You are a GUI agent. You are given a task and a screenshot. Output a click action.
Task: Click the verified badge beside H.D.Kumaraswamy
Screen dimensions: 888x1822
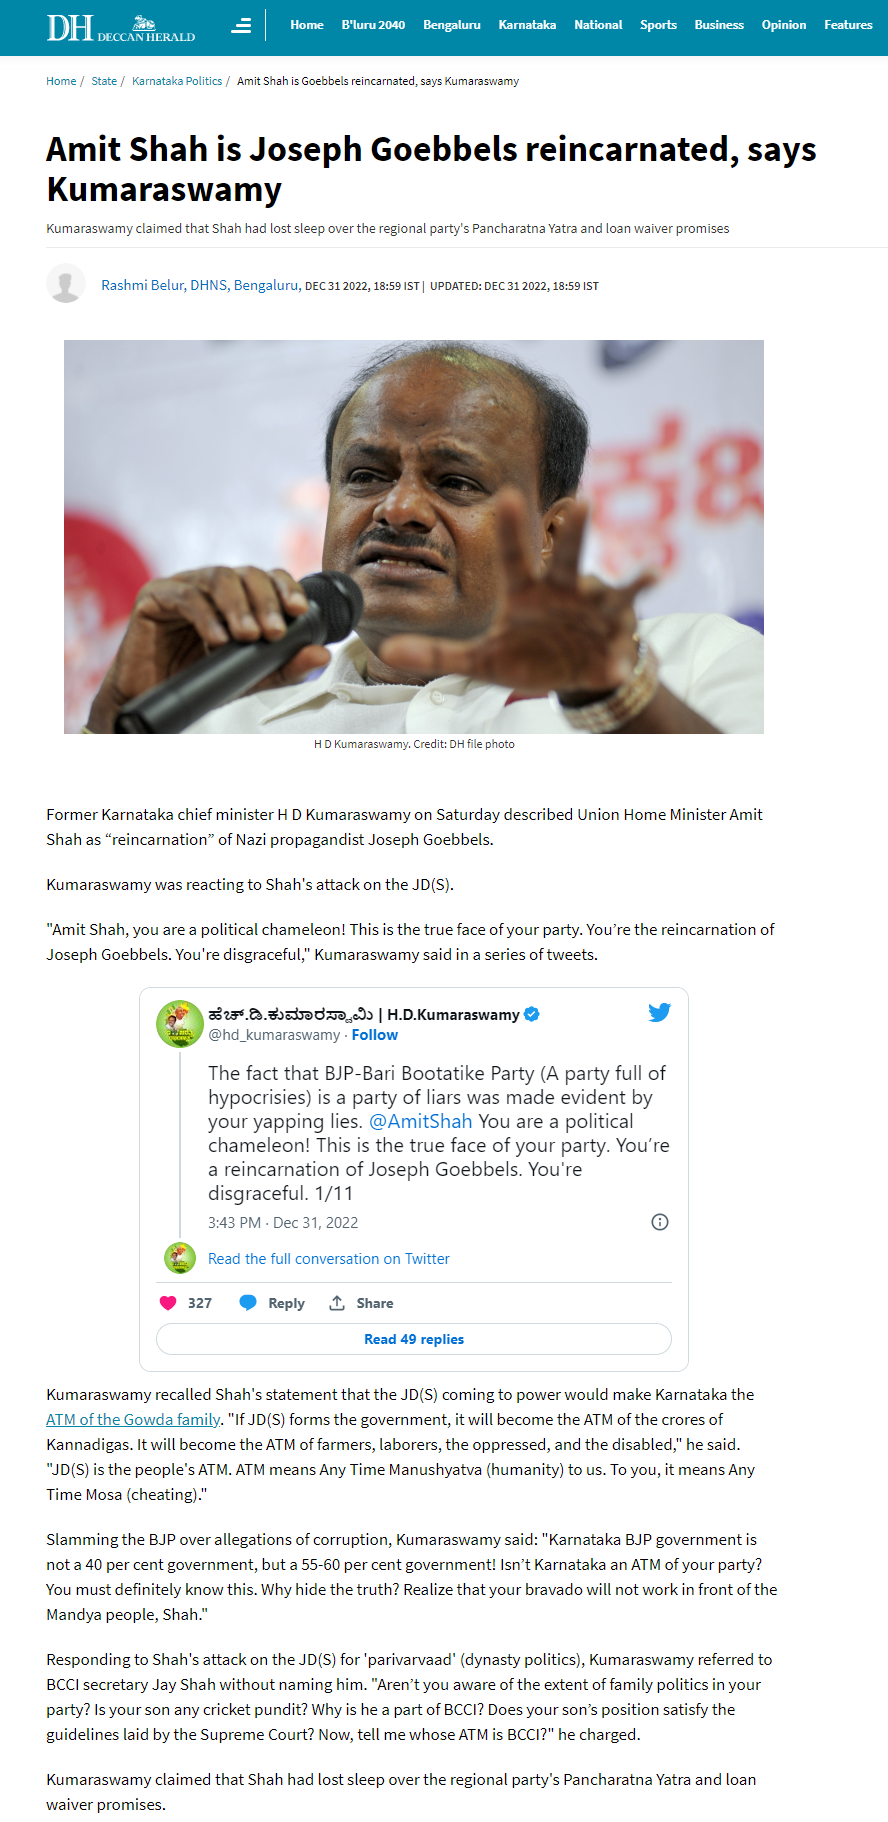(x=532, y=1014)
